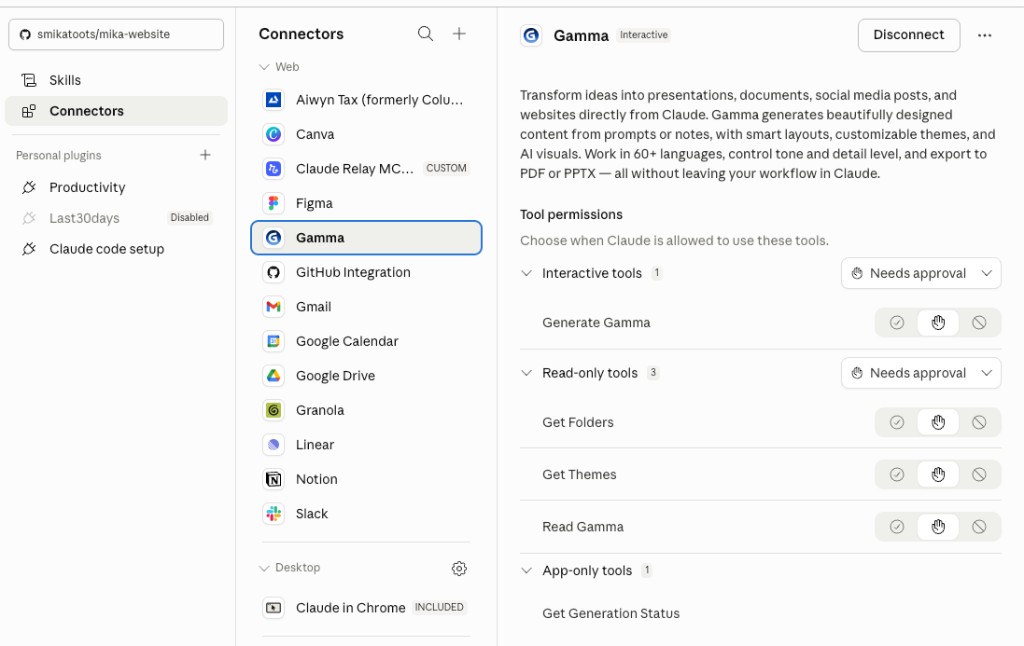Open the smikatoots/mika-website repository selector

116,34
